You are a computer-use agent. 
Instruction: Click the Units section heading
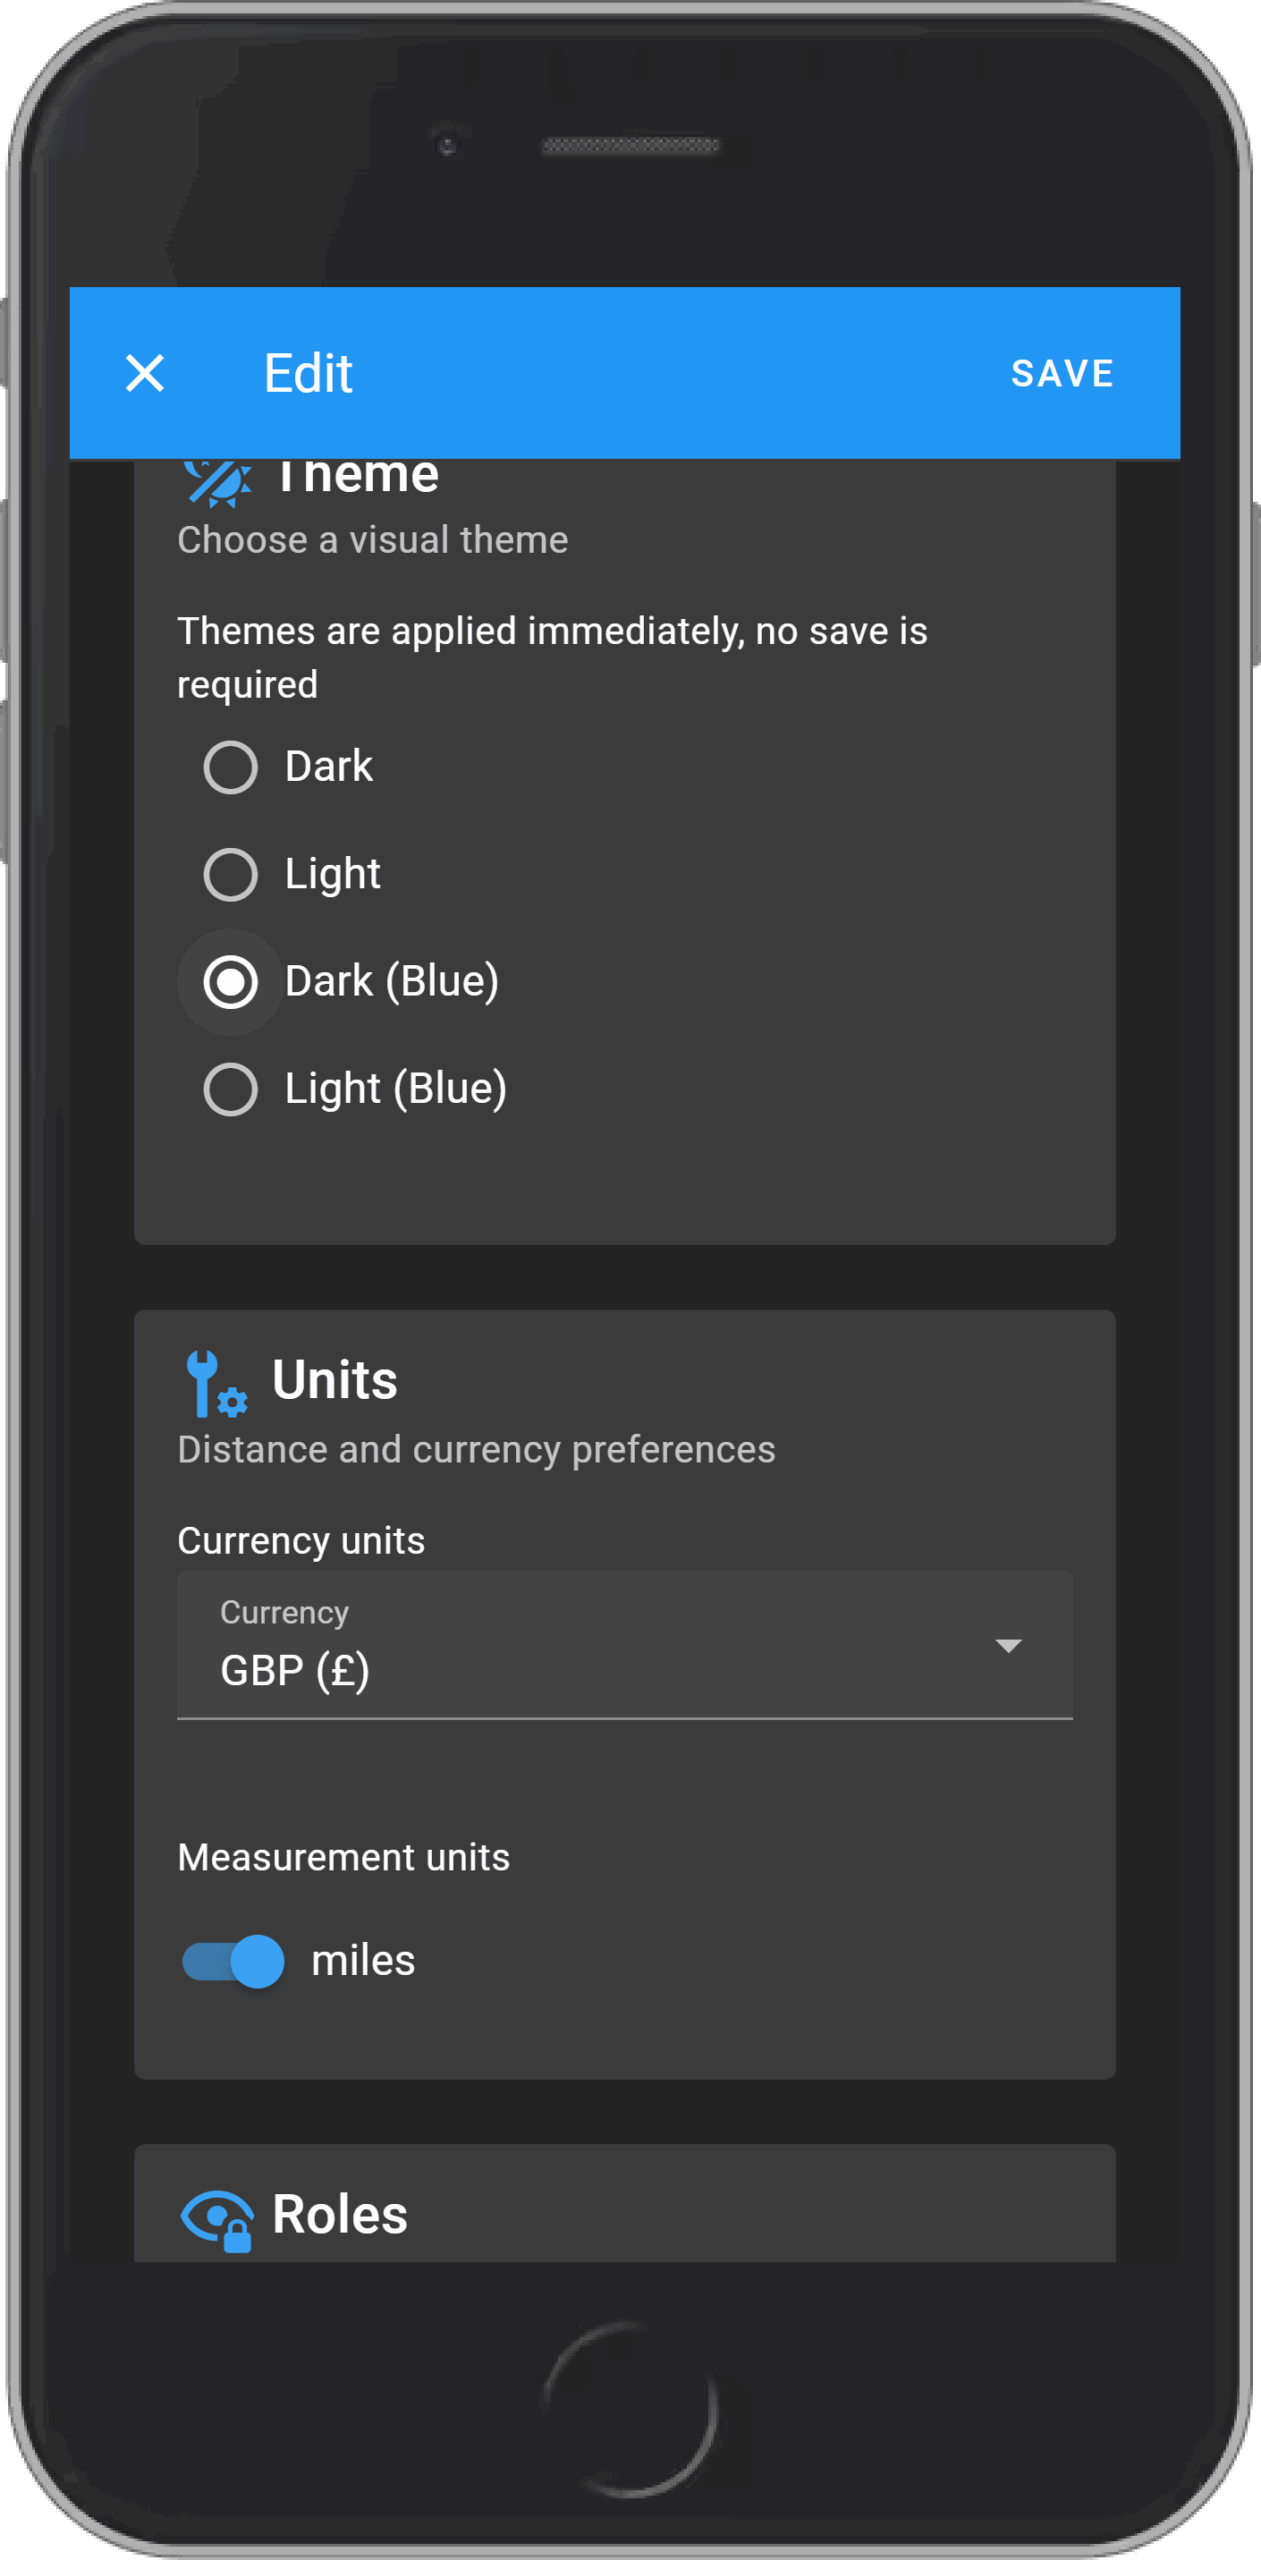click(x=335, y=1381)
